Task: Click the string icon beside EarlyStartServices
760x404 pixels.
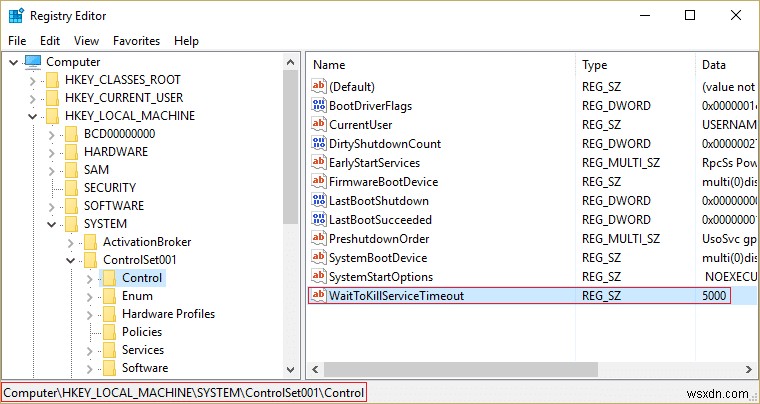Action: coord(319,162)
